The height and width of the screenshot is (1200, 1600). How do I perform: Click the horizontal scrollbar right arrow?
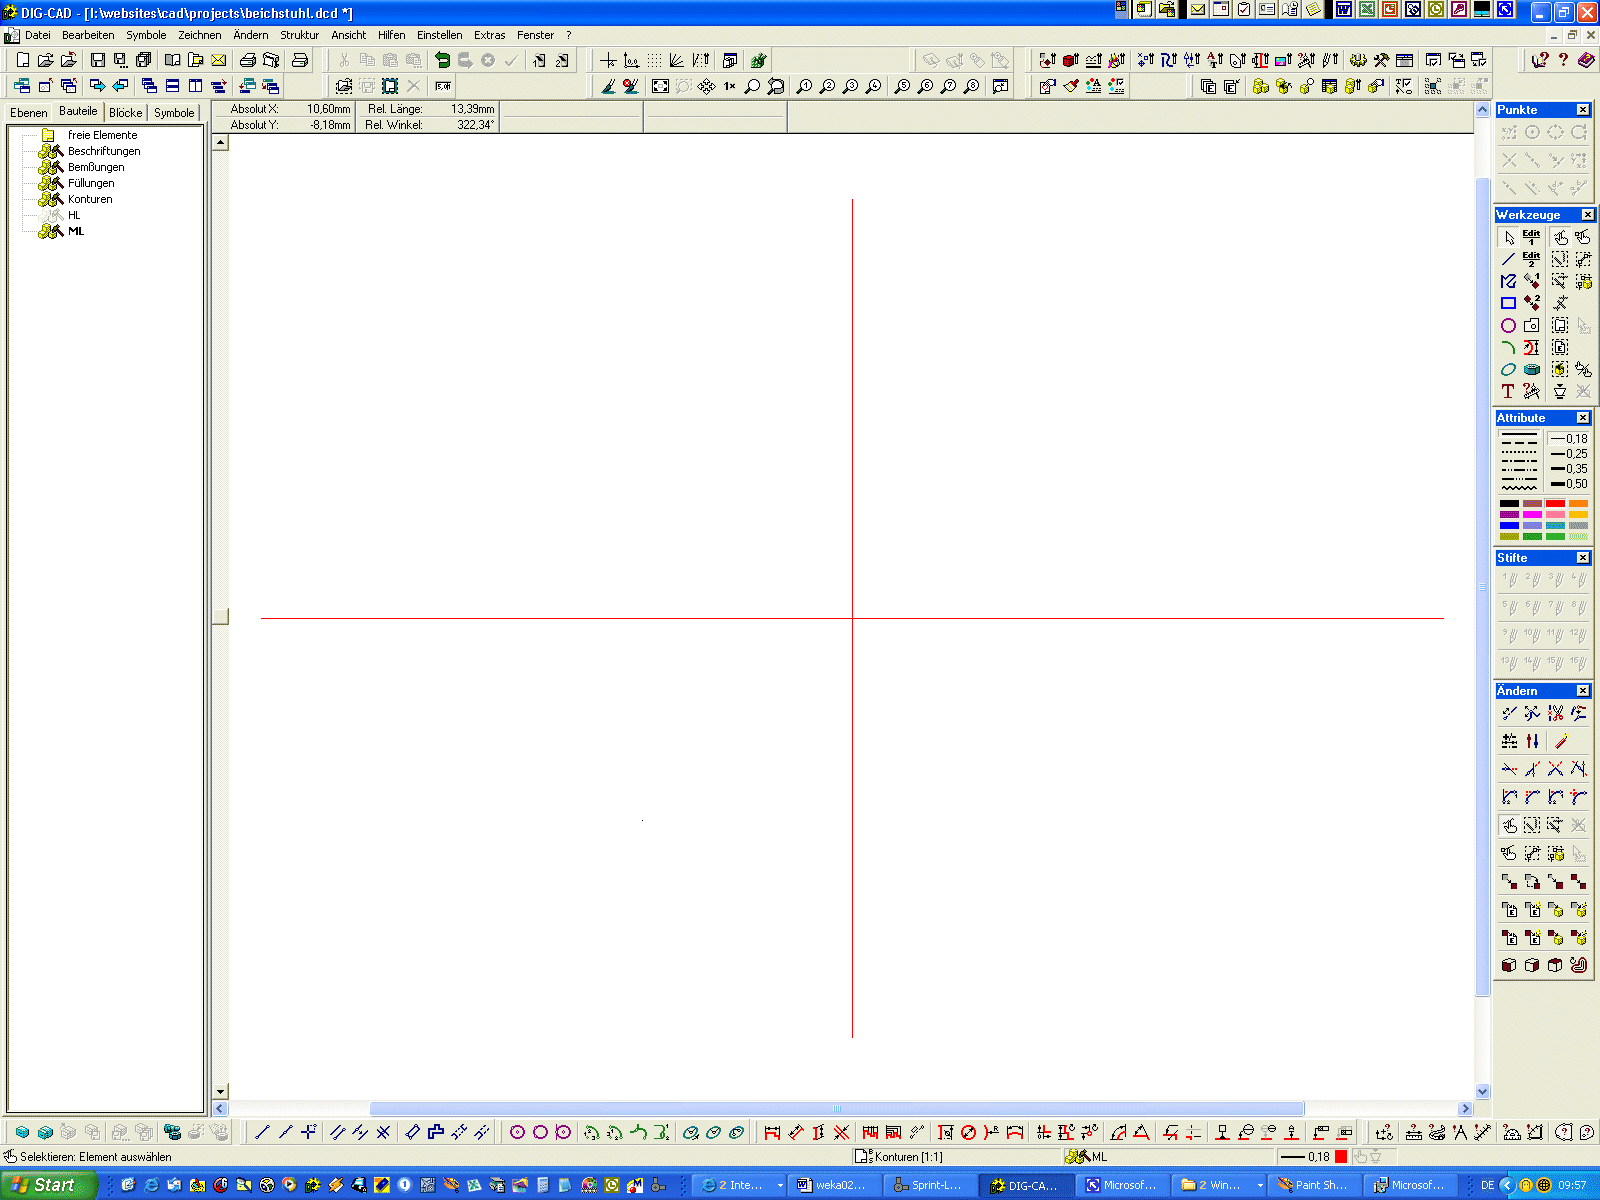pos(1465,1108)
